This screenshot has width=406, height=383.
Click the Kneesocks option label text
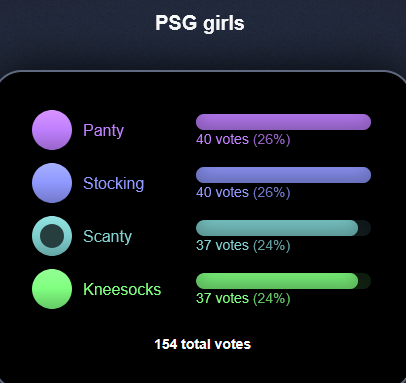pos(122,289)
